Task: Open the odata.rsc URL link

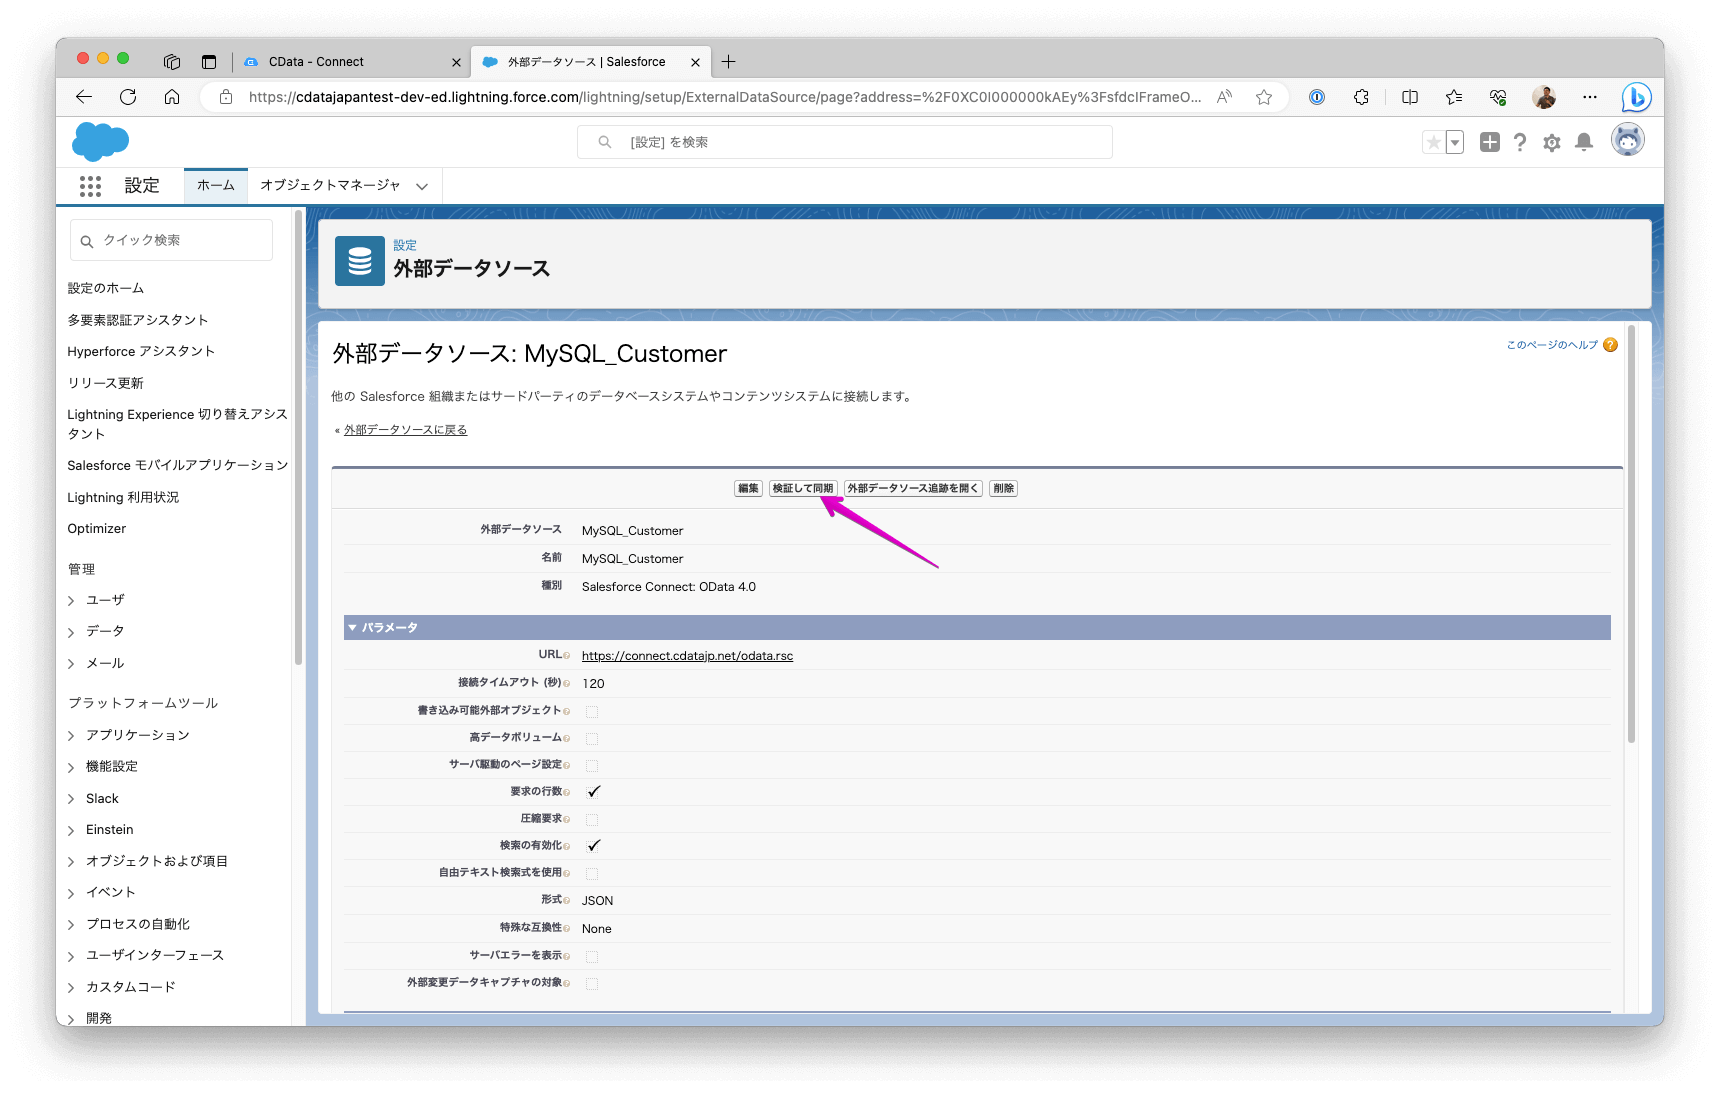Action: click(687, 656)
